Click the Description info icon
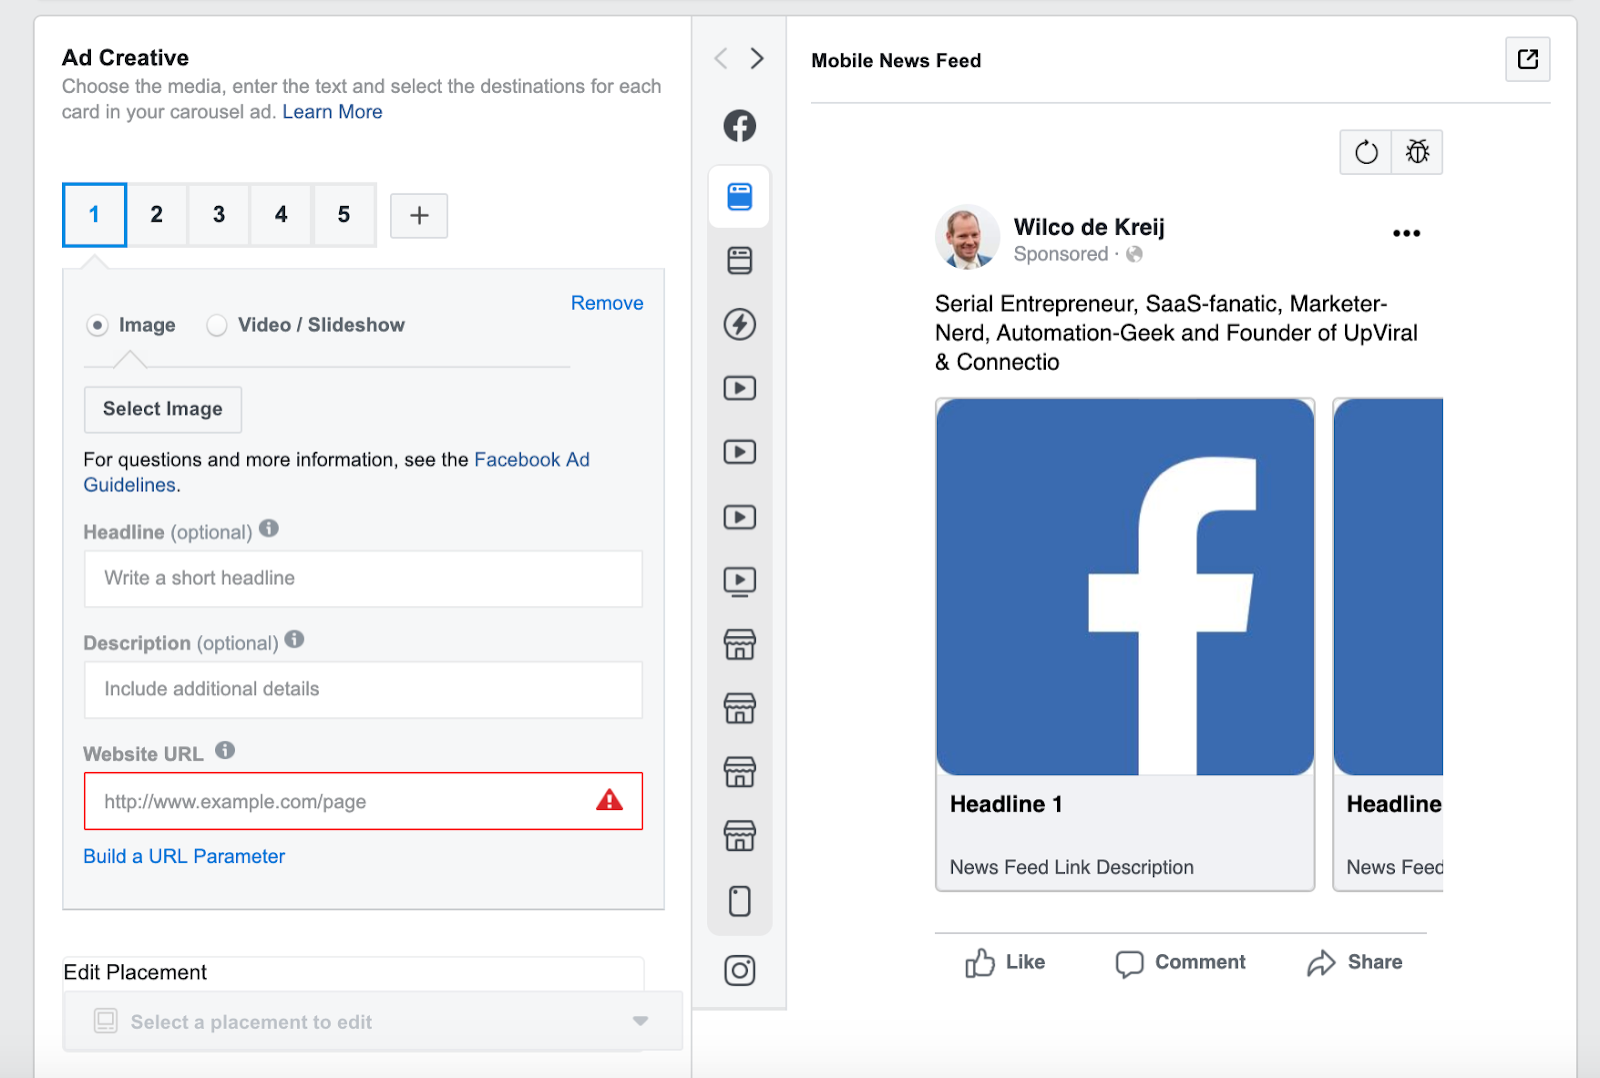The width and height of the screenshot is (1600, 1078). [x=294, y=639]
